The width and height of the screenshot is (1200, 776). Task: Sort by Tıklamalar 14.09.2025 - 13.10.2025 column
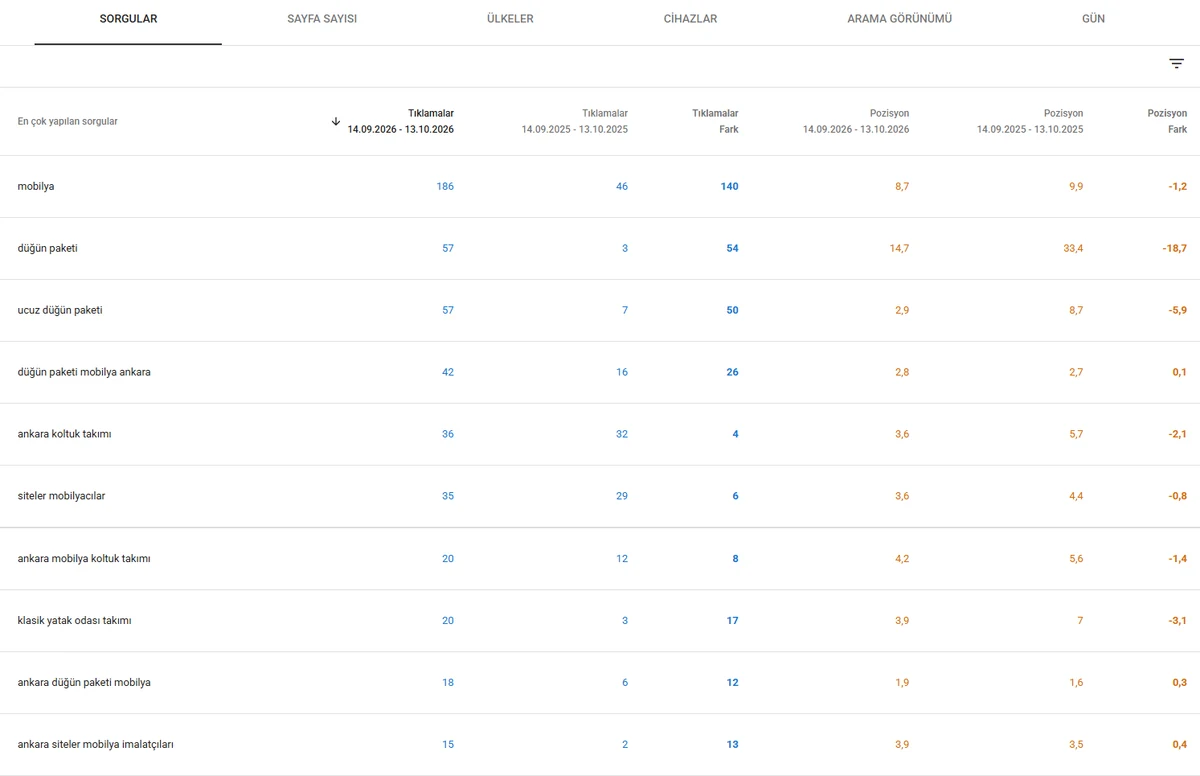pos(574,121)
